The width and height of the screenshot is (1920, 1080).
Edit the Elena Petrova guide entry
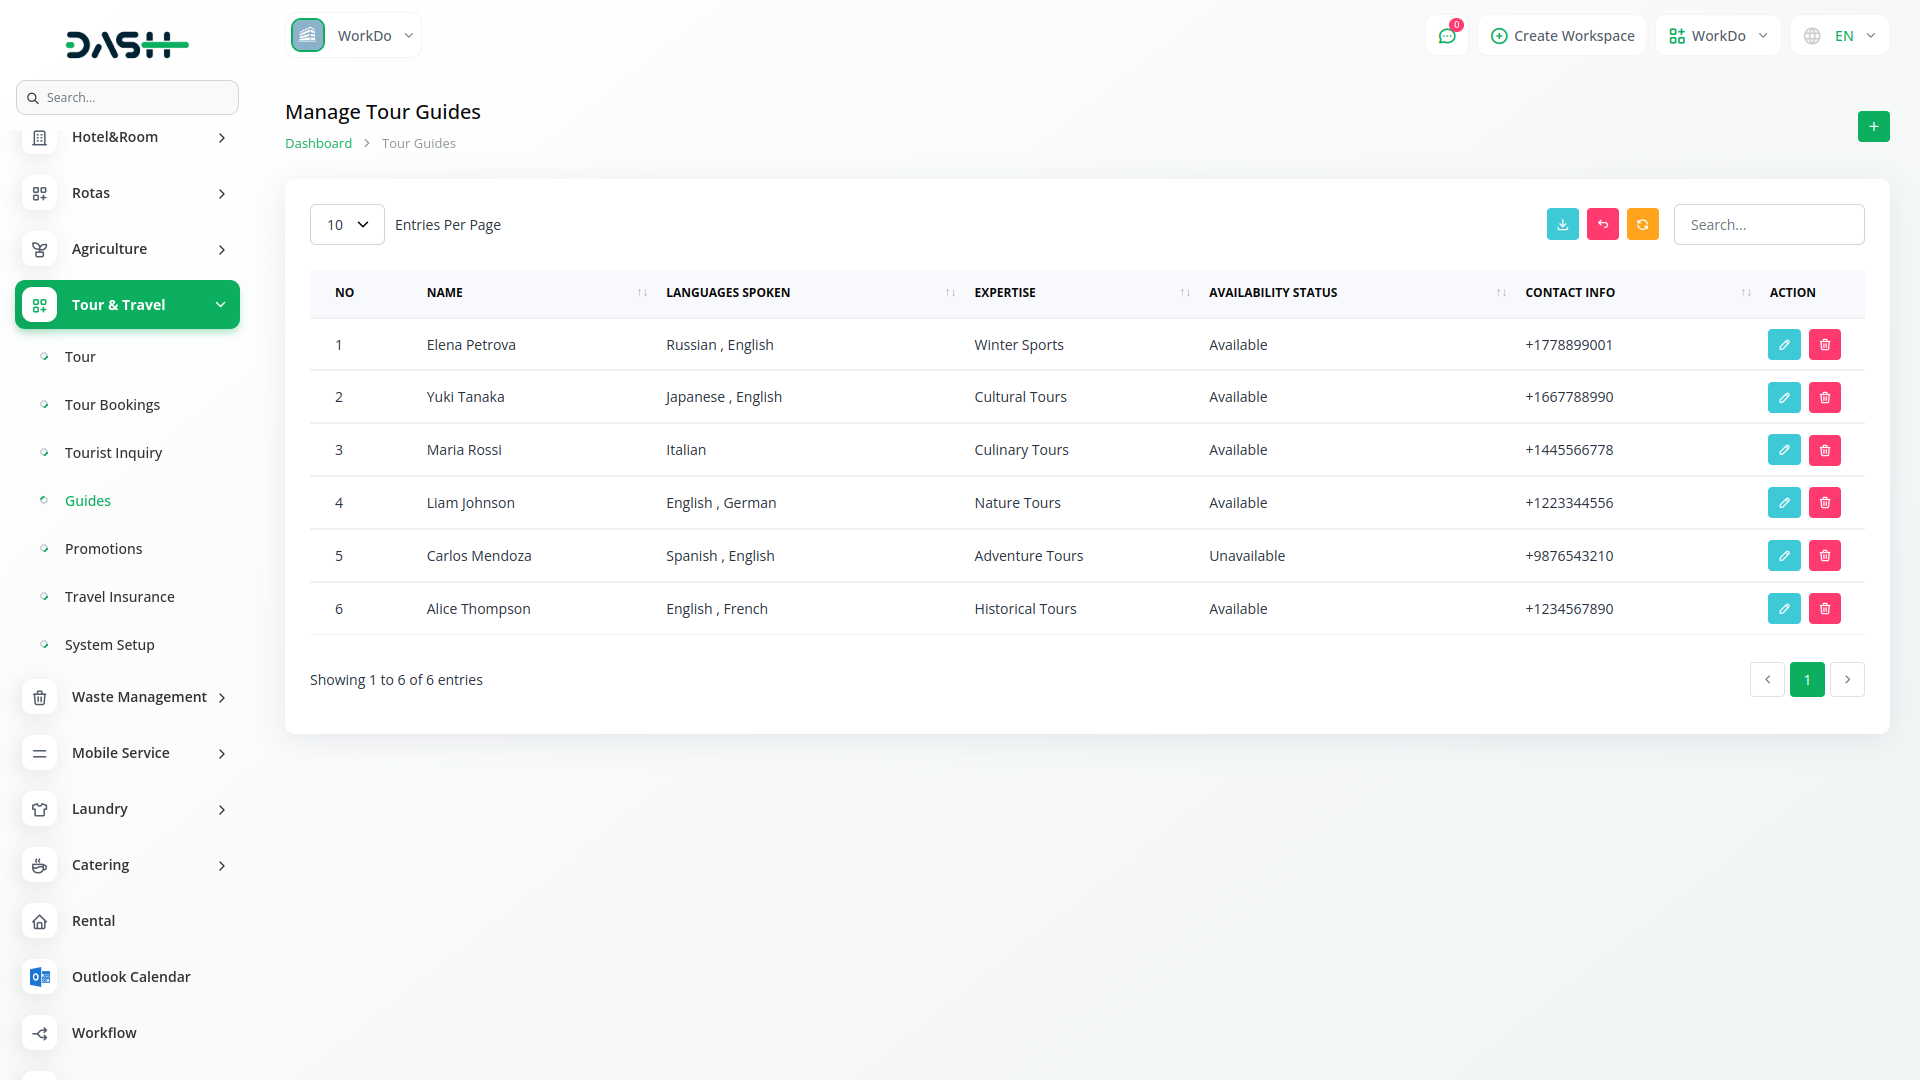click(1784, 344)
